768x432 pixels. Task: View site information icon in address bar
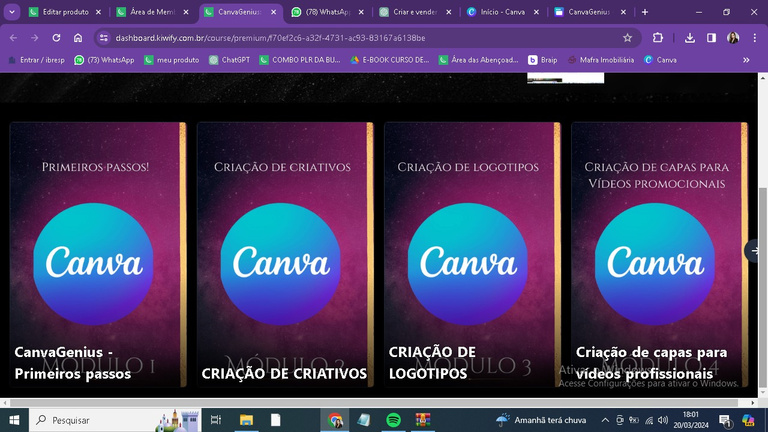[103, 38]
